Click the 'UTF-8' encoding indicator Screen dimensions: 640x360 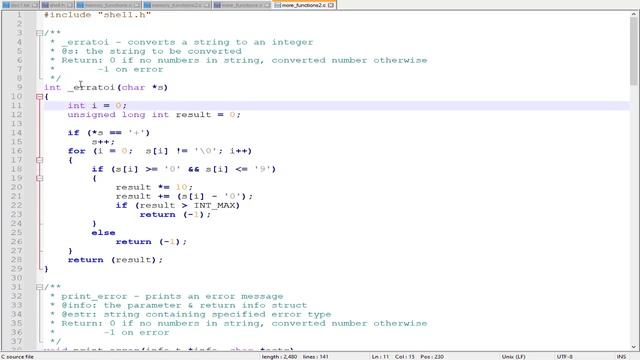tap(564, 356)
